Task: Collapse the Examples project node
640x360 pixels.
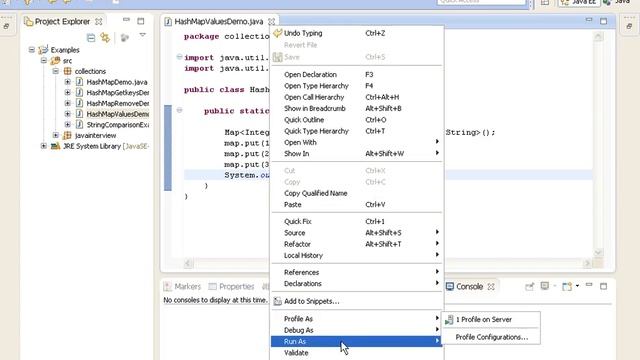Action: click(x=32, y=50)
